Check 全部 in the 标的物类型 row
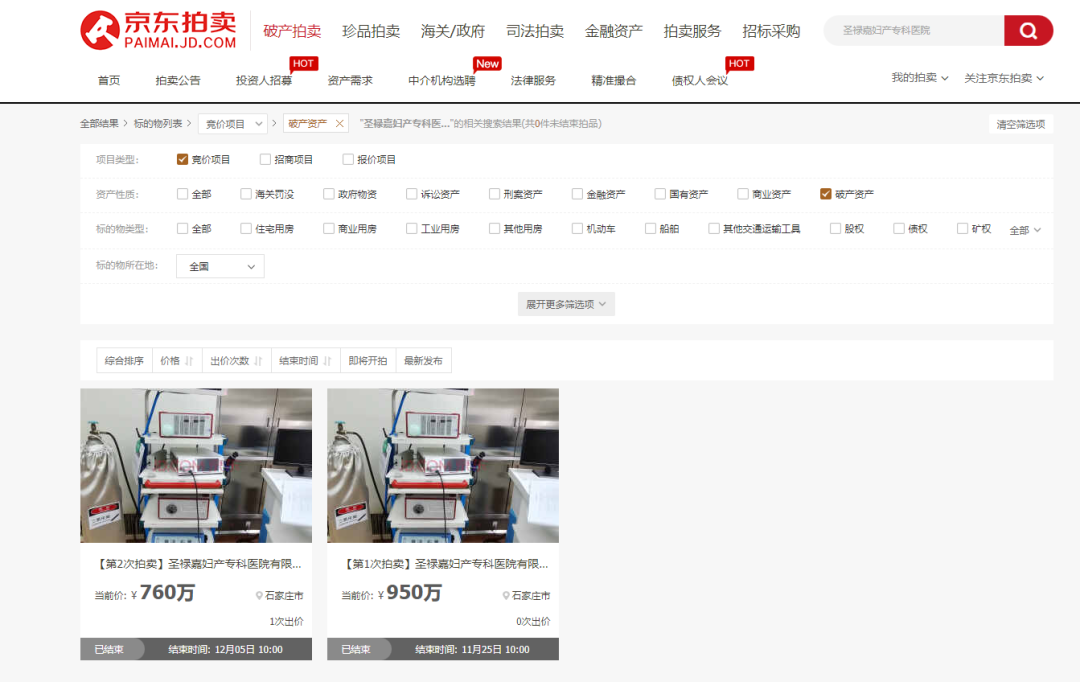This screenshot has height=682, width=1080. [183, 229]
